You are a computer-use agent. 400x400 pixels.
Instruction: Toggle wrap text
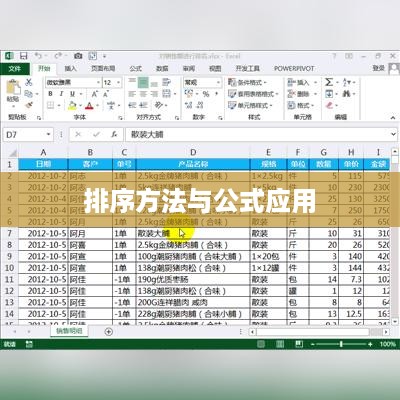166,82
